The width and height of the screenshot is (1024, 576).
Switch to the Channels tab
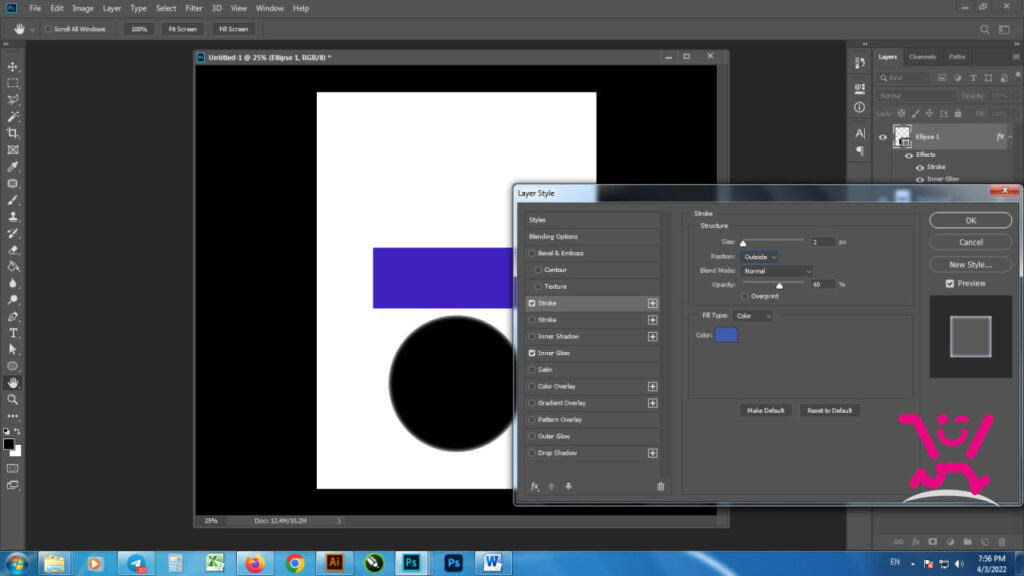tap(922, 57)
